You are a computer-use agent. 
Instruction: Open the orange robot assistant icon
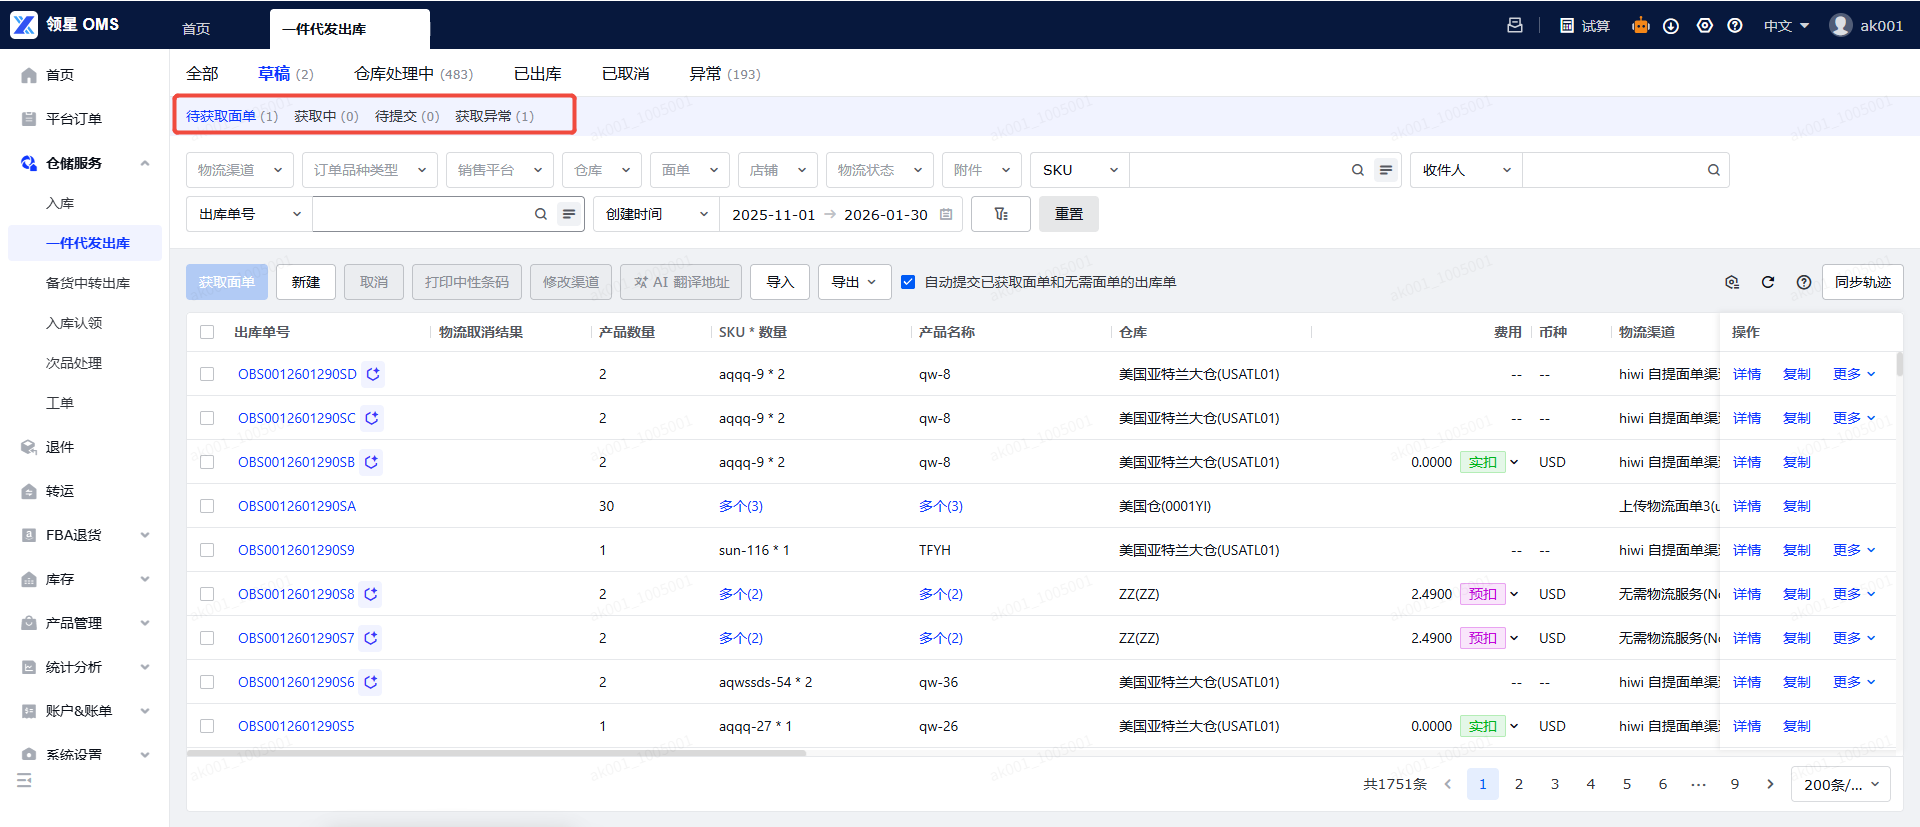[x=1640, y=26]
